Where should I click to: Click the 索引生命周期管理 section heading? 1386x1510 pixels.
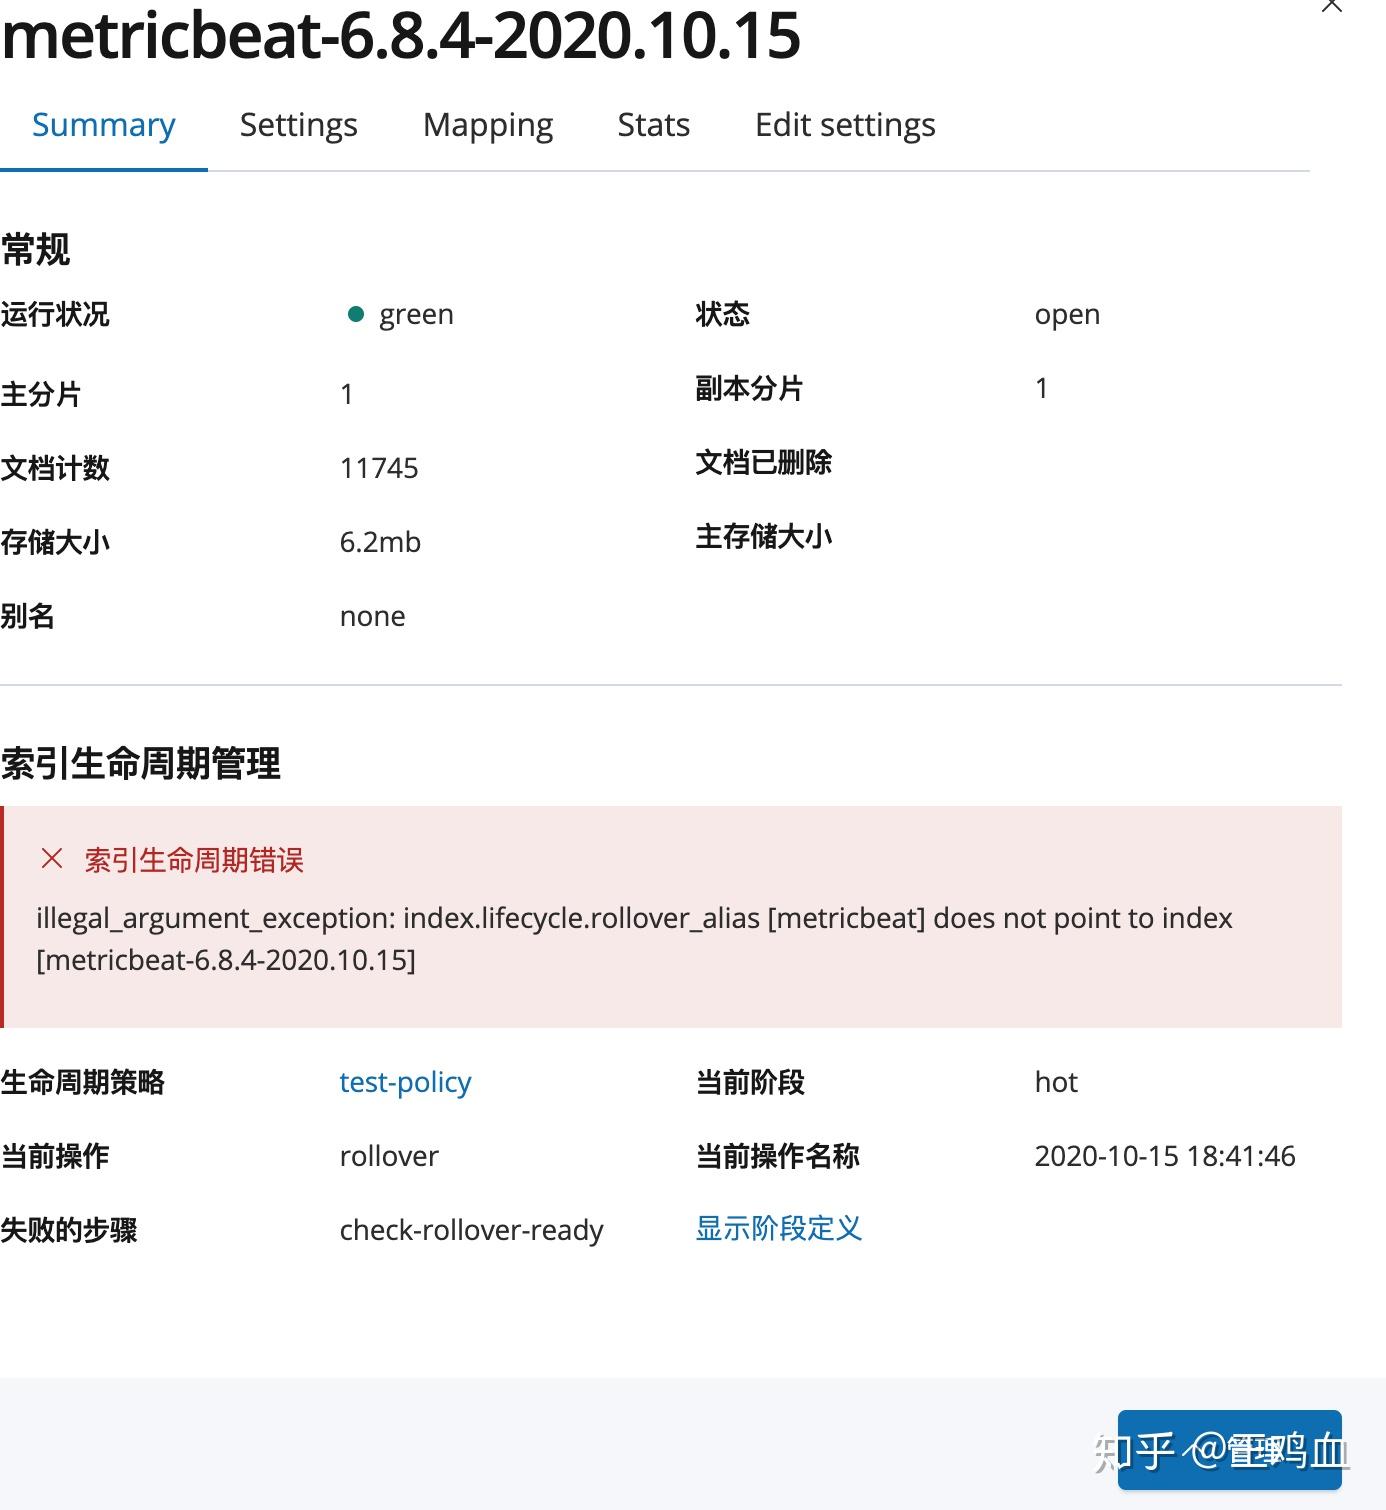tap(141, 764)
